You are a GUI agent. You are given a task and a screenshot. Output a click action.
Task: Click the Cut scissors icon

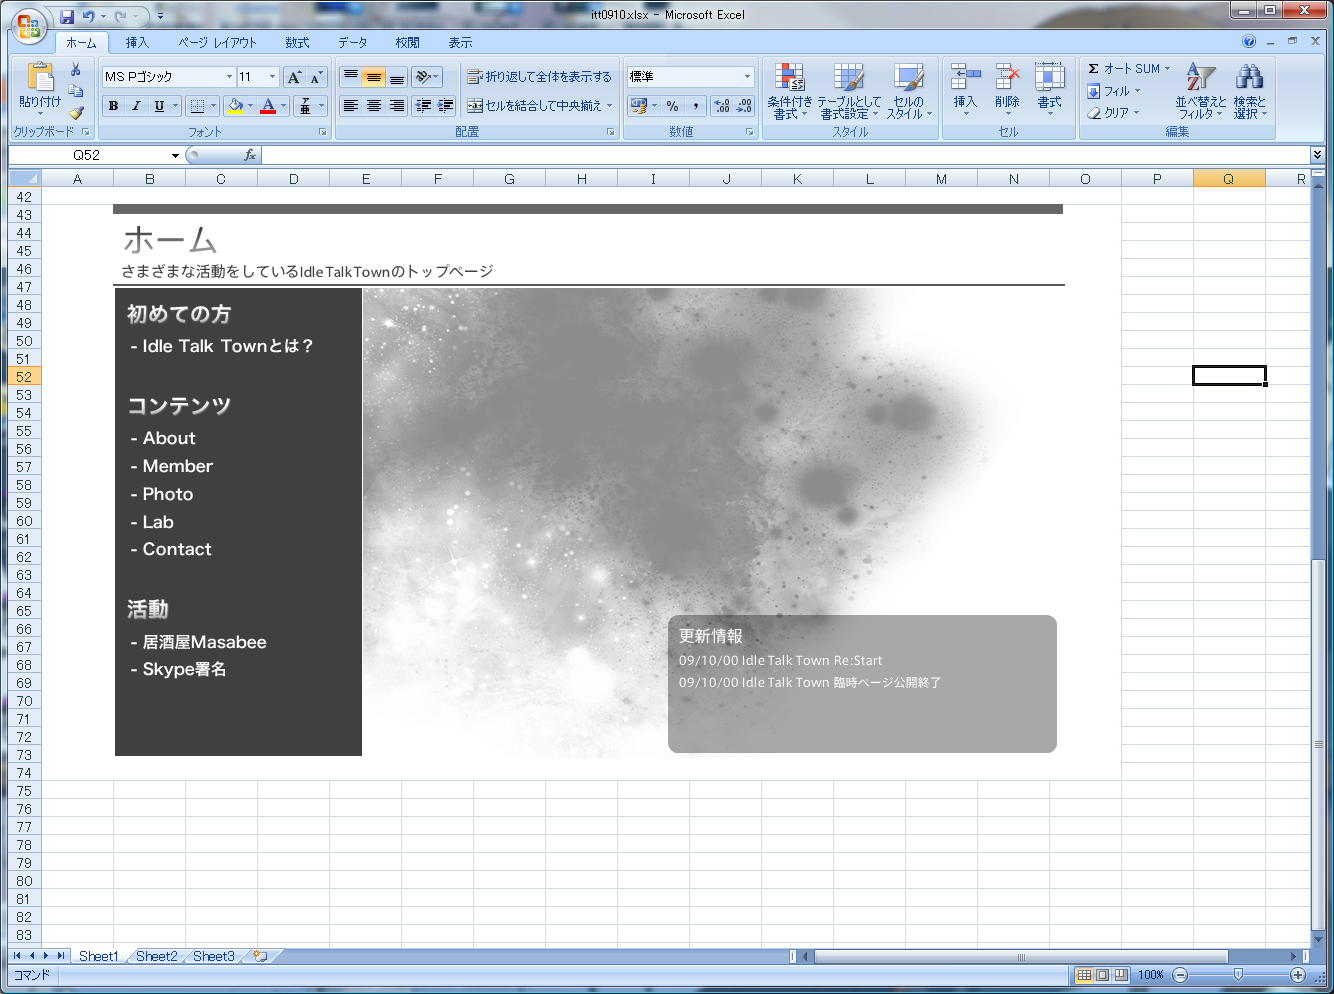pos(76,70)
